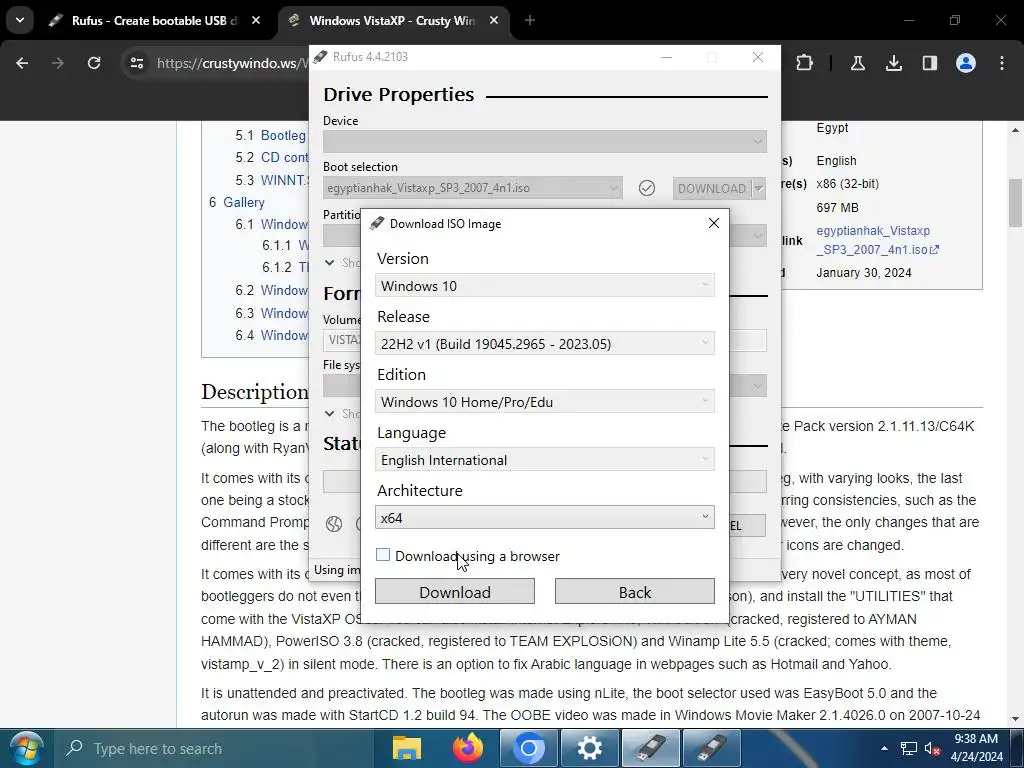
Task: Click the Rufus DOWNLOAD button
Action: tap(711, 189)
